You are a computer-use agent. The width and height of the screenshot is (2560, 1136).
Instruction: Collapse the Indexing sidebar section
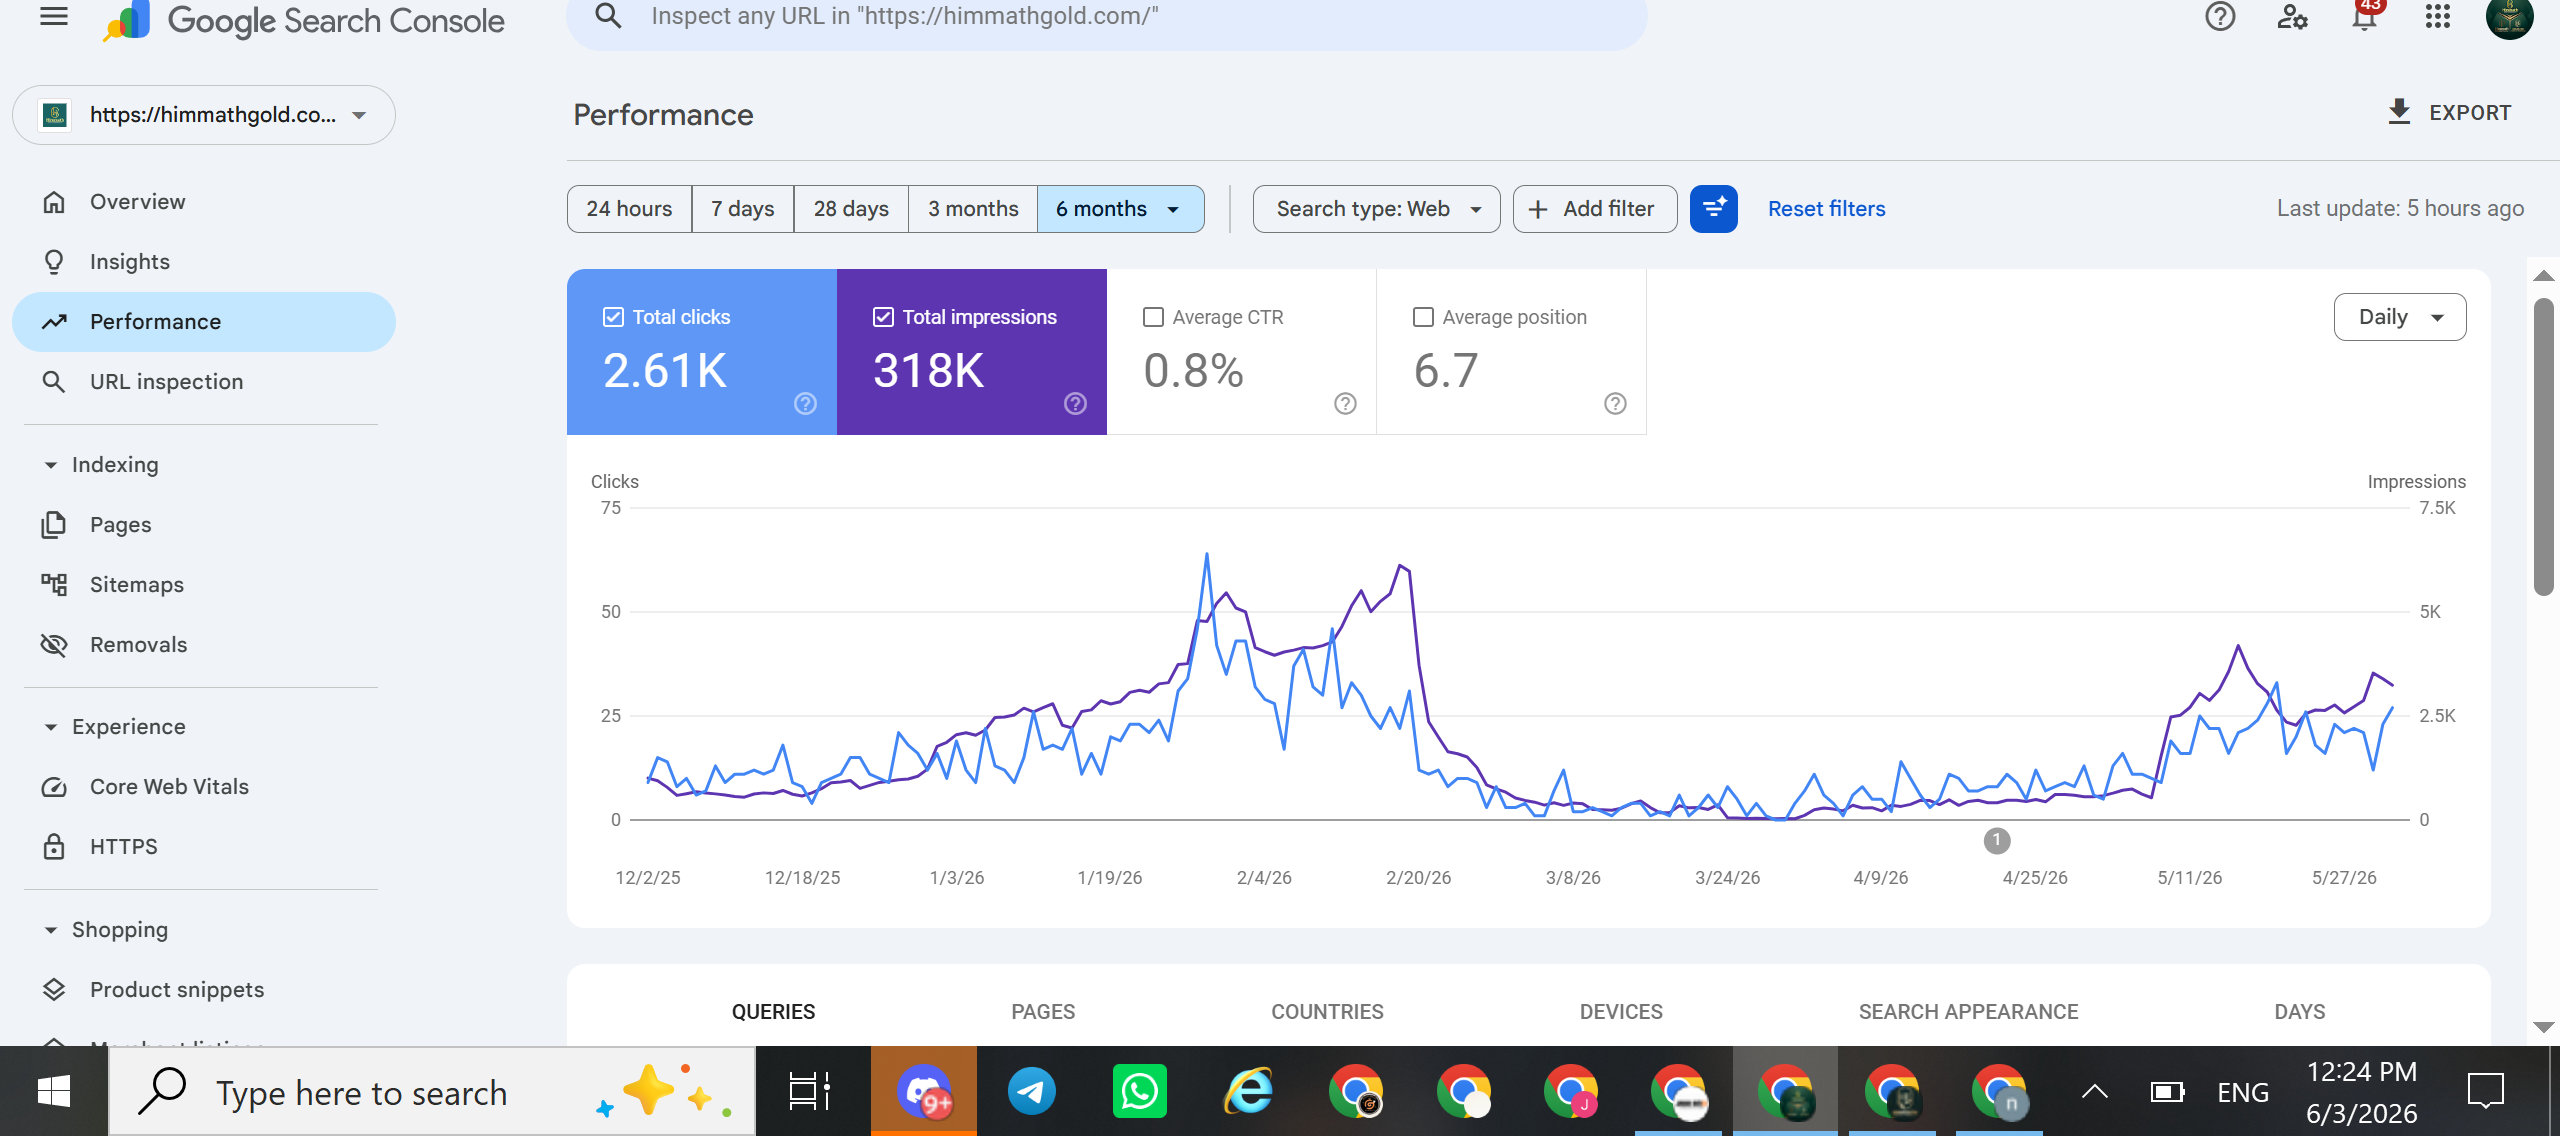[x=50, y=465]
